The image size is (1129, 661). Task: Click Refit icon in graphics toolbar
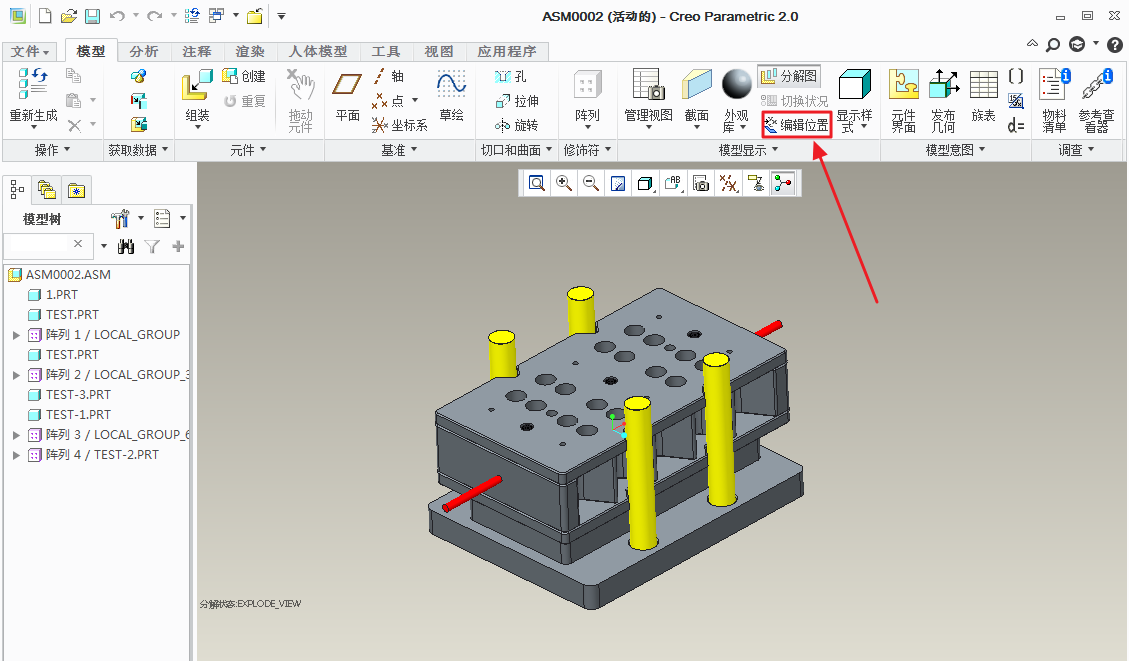(x=537, y=183)
